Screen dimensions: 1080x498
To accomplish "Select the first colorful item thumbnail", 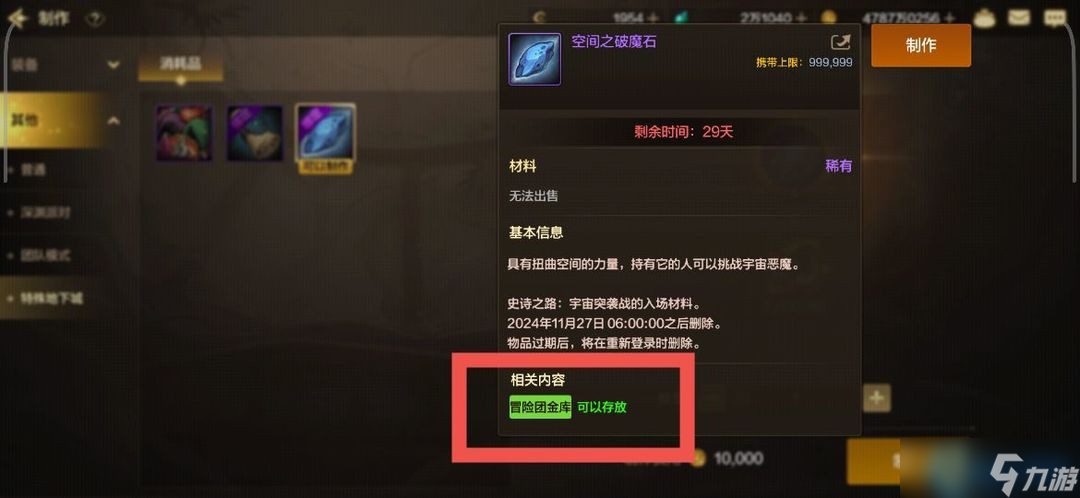I will click(184, 133).
